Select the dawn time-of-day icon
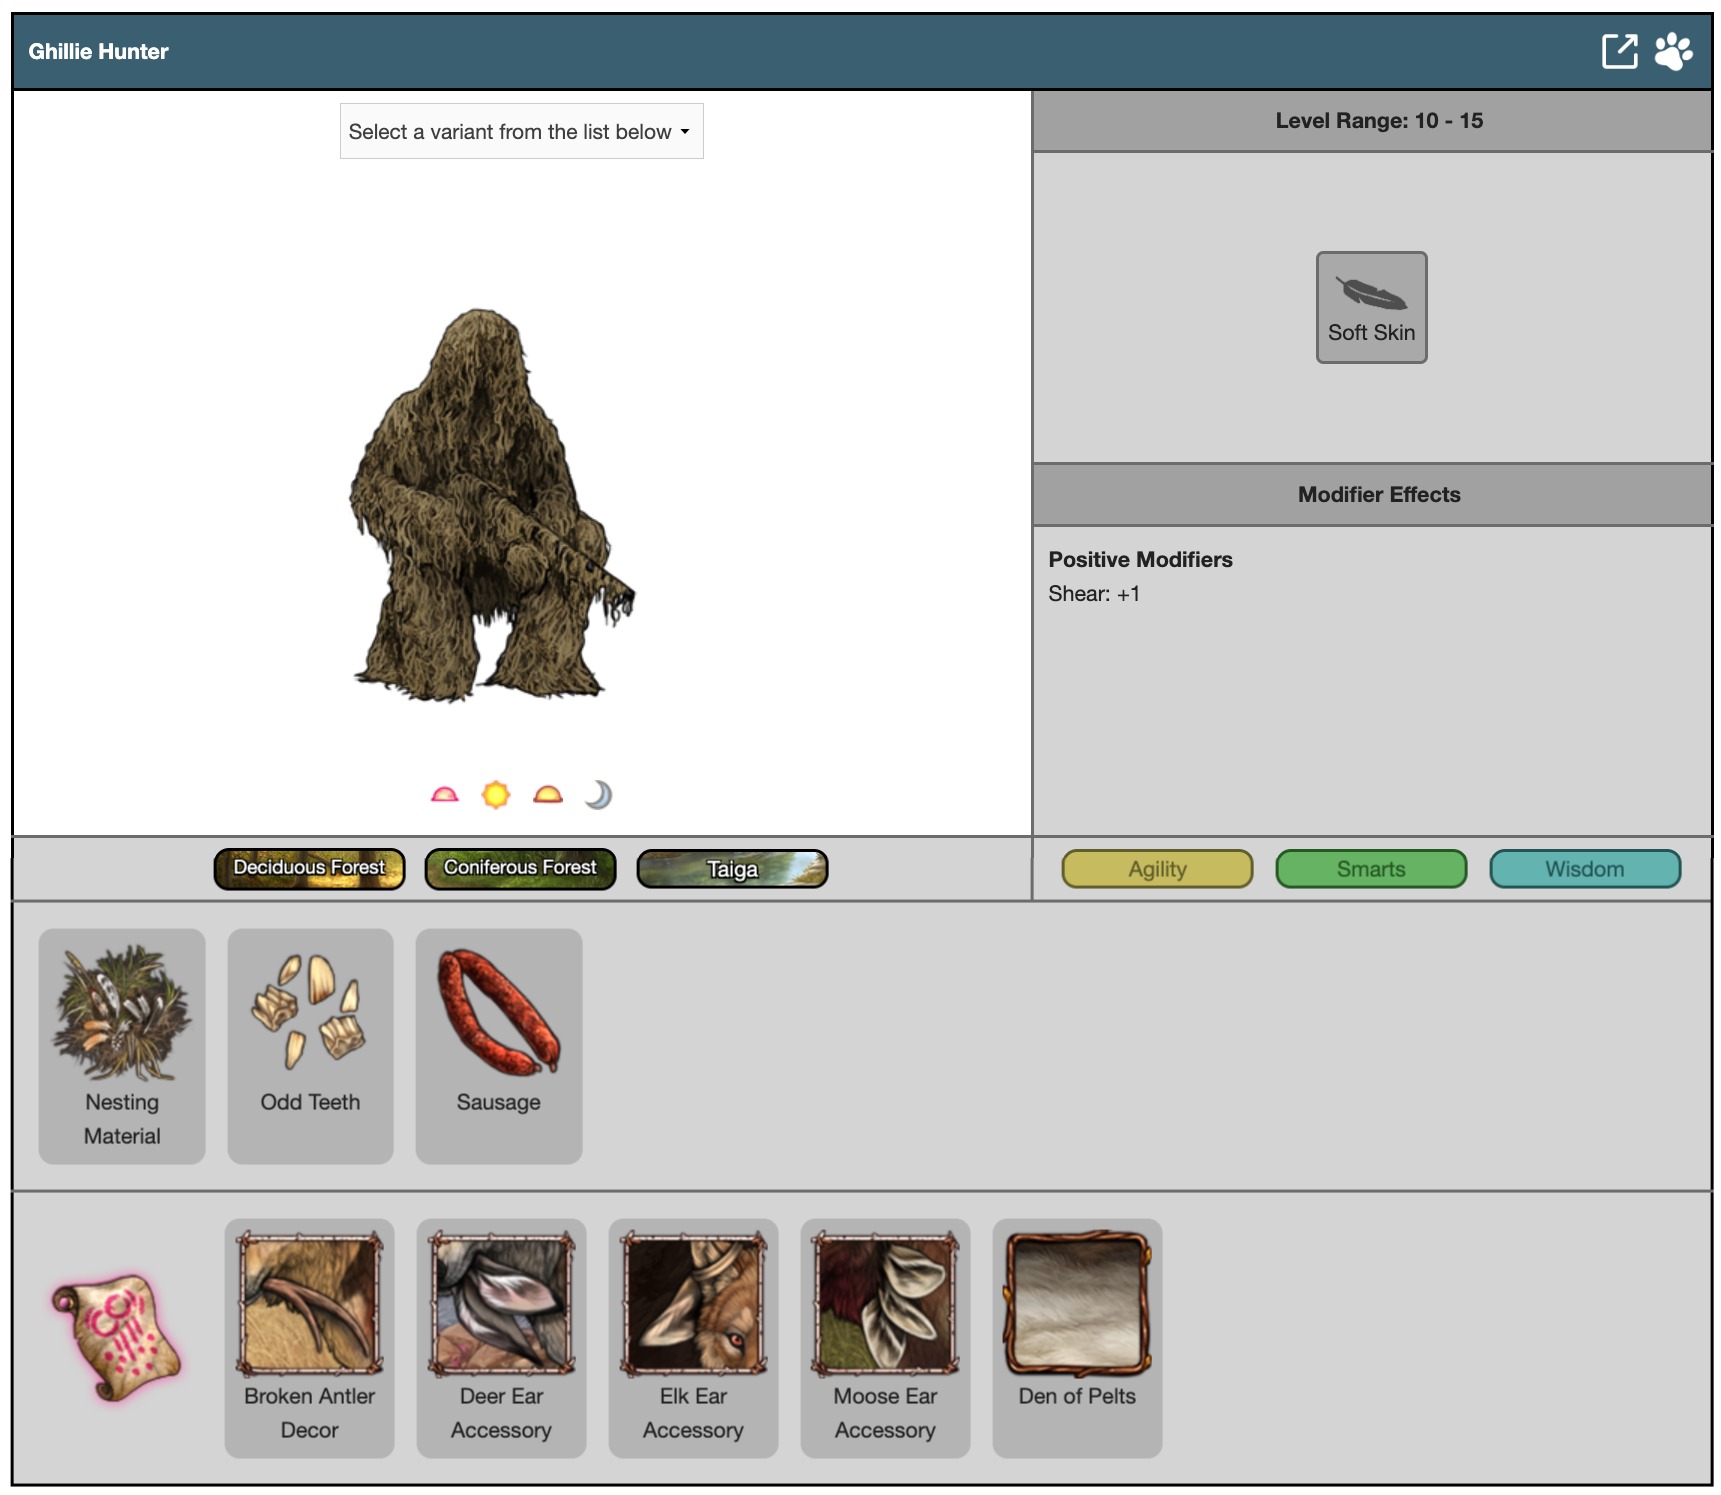 (x=444, y=795)
